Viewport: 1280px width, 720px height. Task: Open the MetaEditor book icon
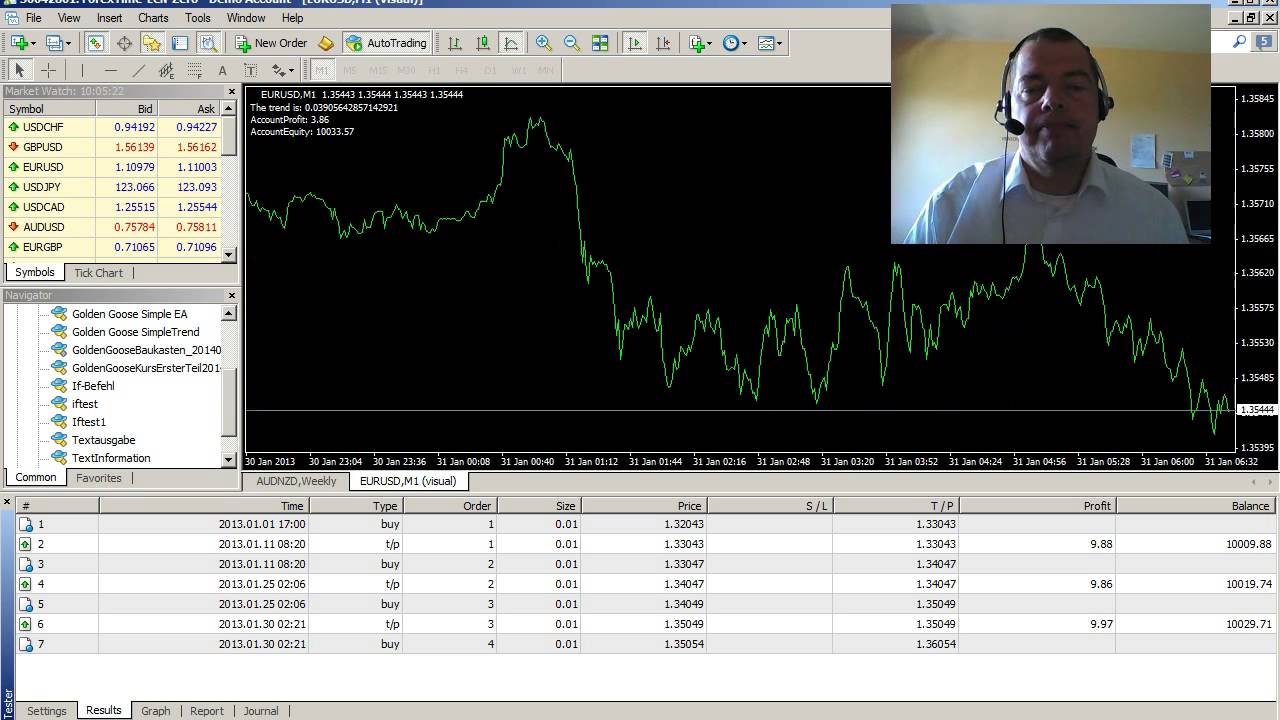pos(326,43)
